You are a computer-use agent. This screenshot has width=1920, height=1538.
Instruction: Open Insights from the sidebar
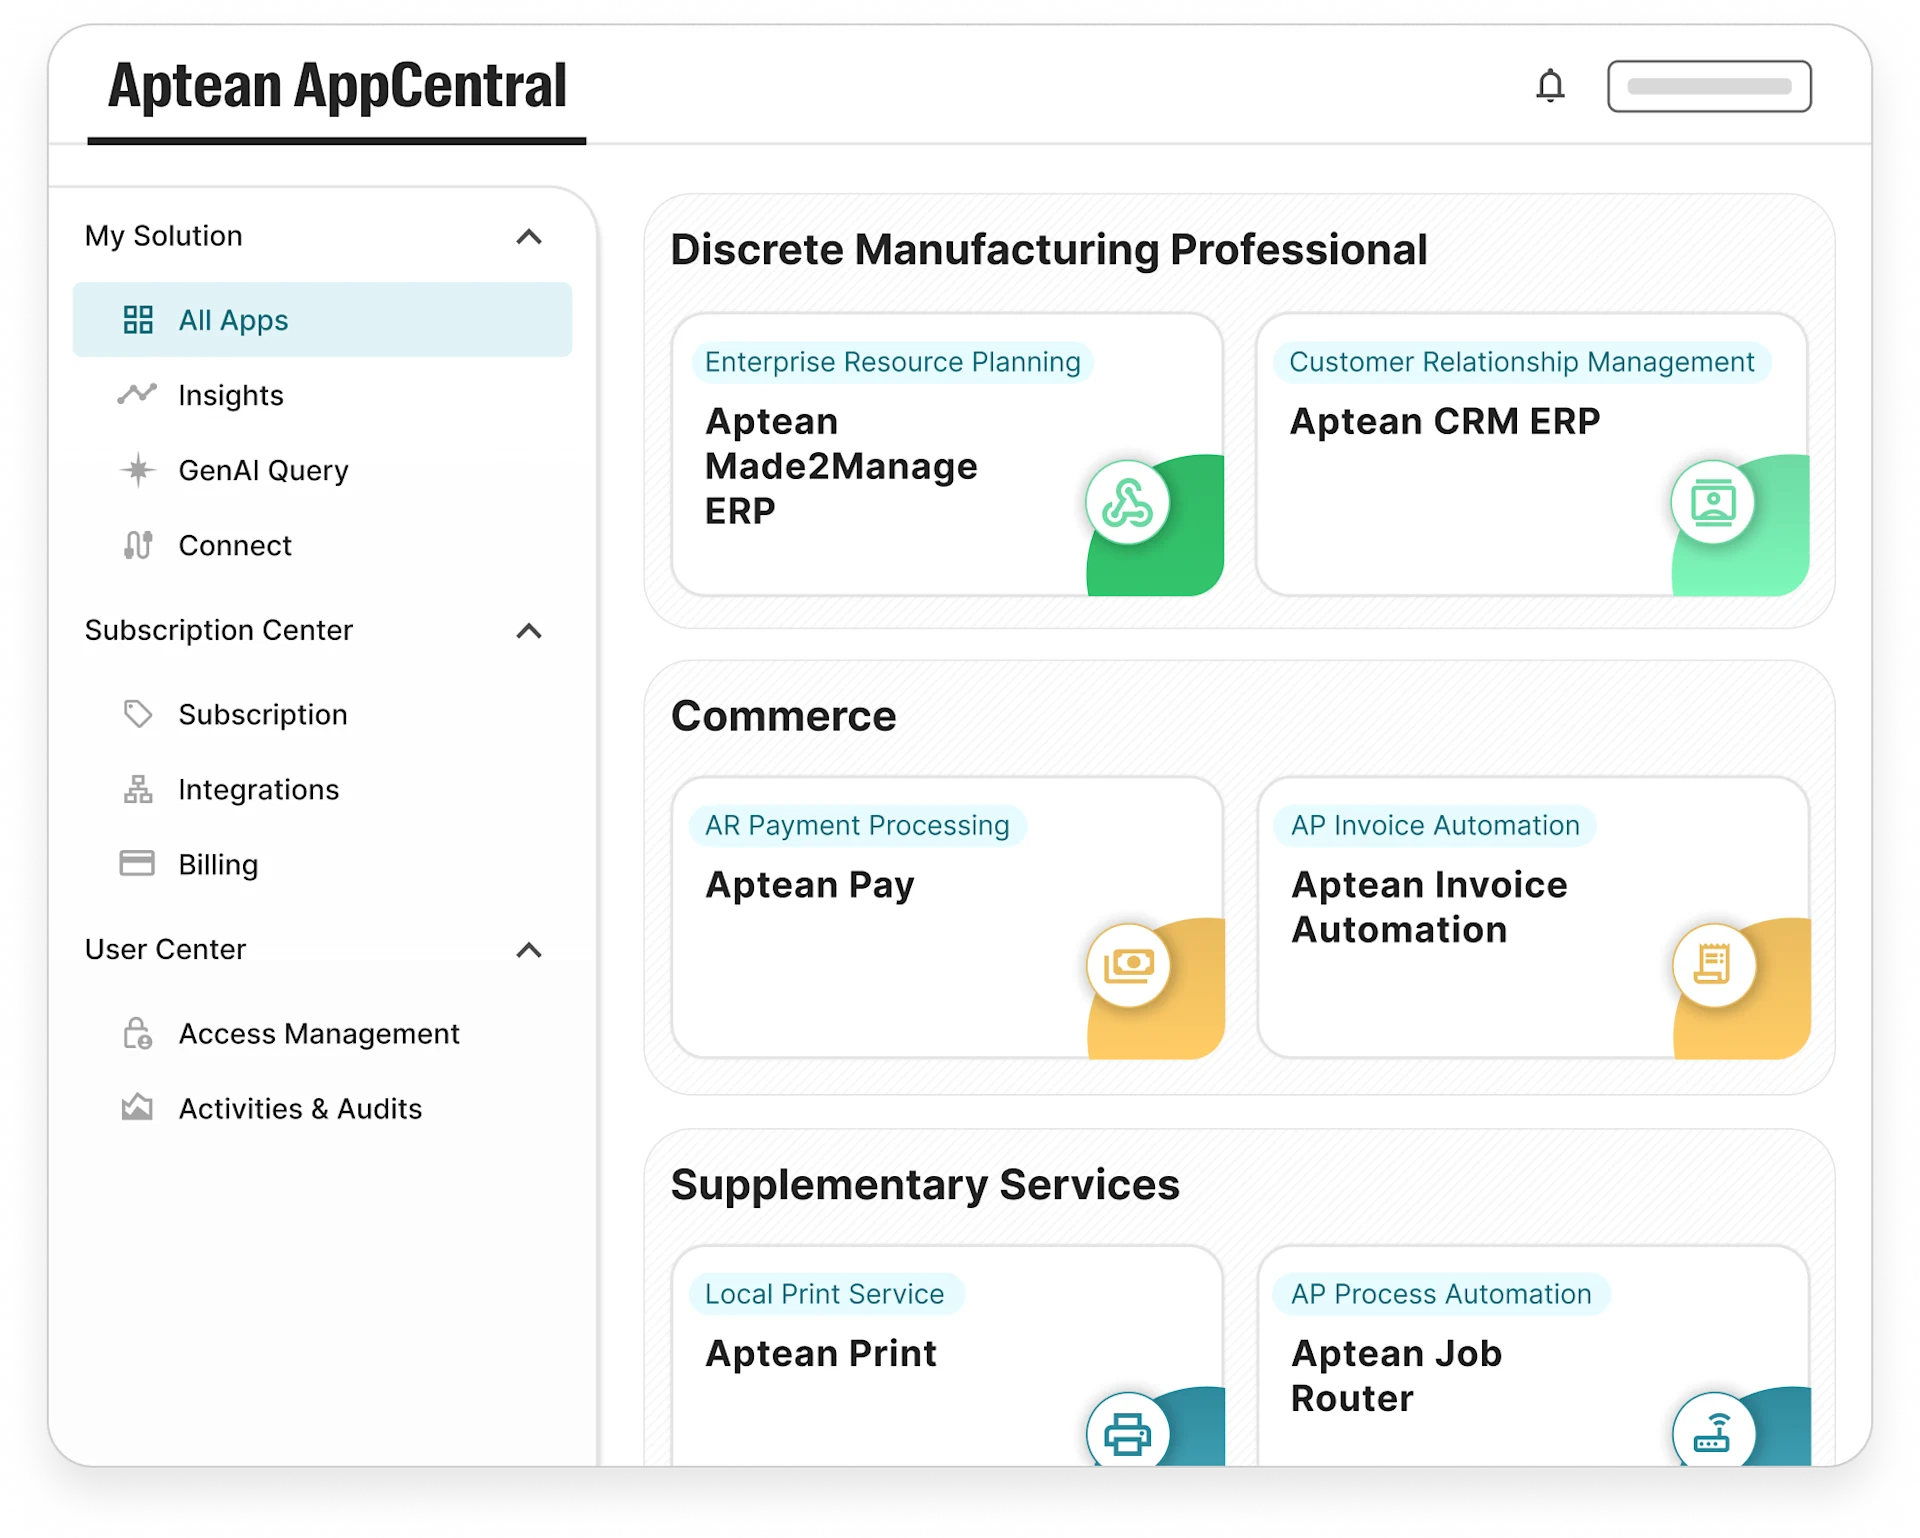tap(322, 395)
